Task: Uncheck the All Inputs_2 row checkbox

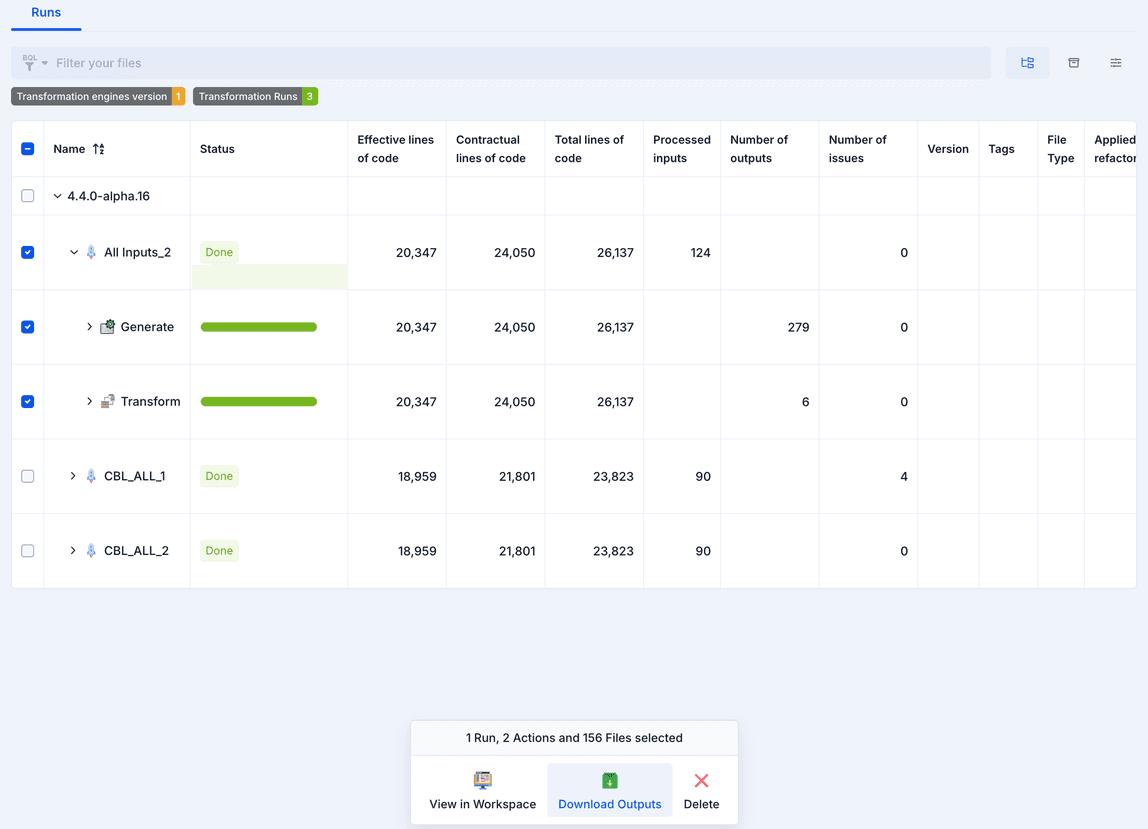Action: tap(27, 252)
